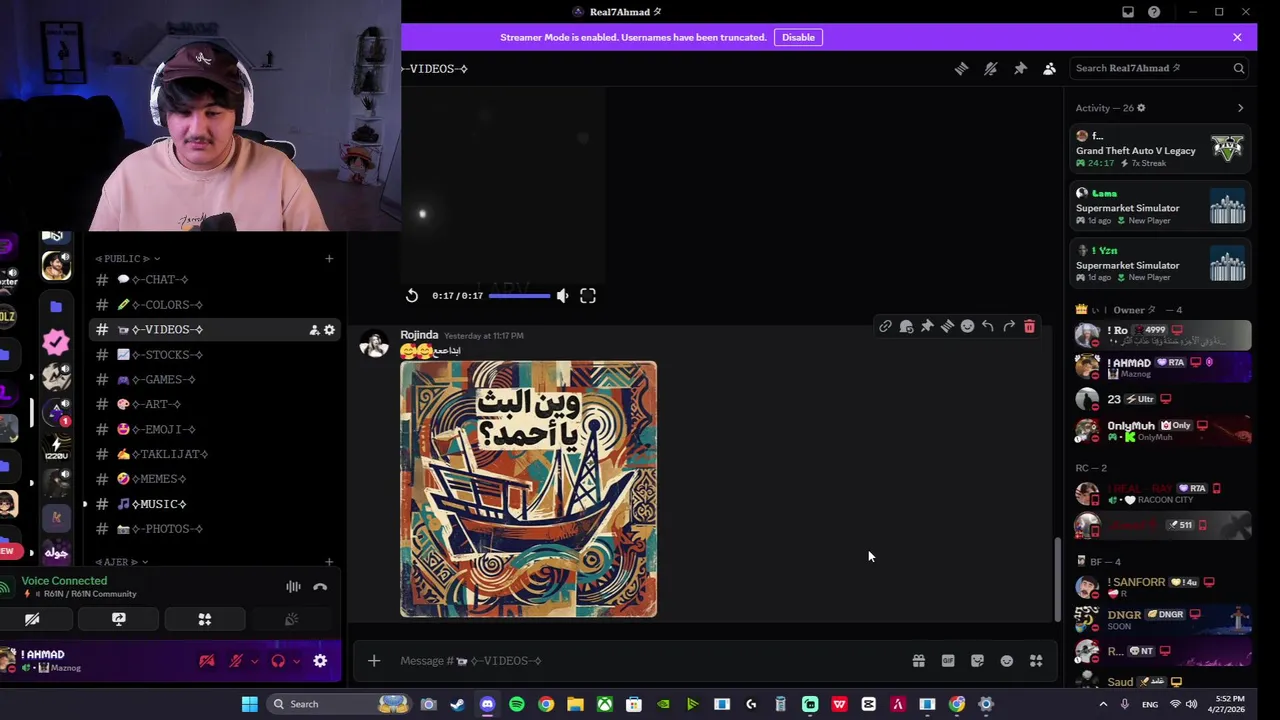Image resolution: width=1280 pixels, height=720 pixels.
Task: Open the video in fullscreen
Action: pos(588,295)
